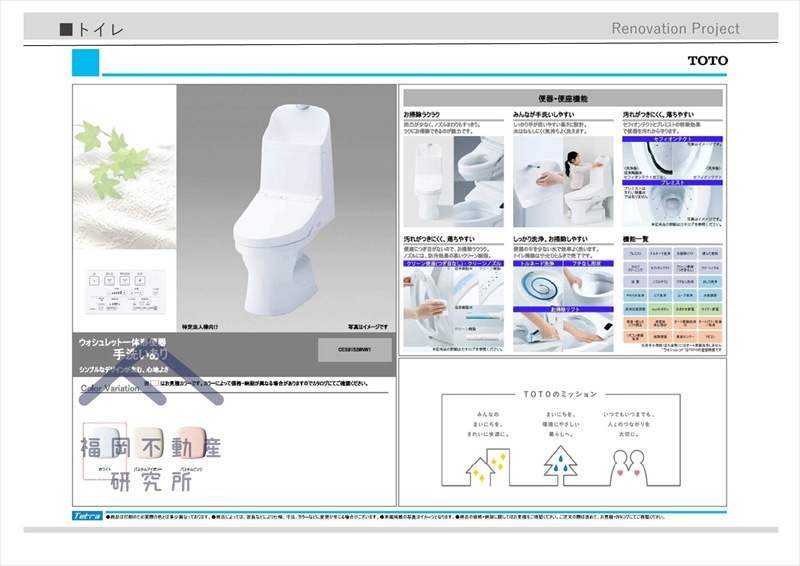Click the girl washing hands at toilet photo
The image size is (800, 566).
(x=588, y=182)
